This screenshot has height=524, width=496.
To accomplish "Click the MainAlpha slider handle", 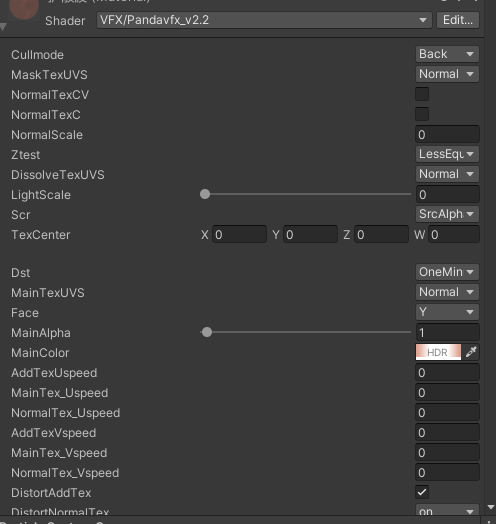I will coord(207,332).
